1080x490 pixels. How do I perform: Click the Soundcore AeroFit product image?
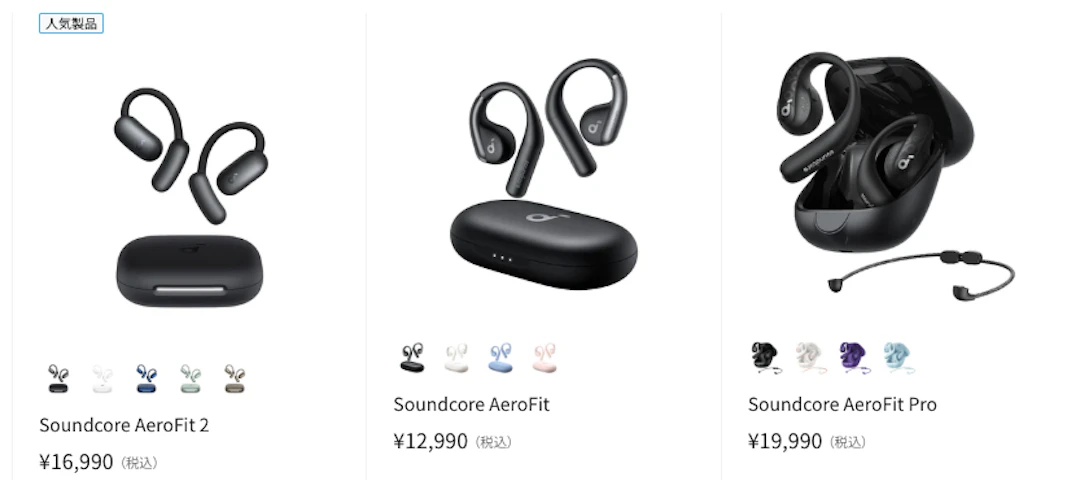click(544, 174)
